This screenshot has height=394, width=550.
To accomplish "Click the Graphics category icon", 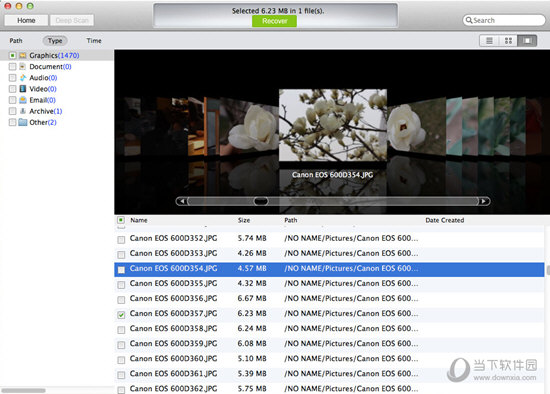I will click(x=23, y=55).
